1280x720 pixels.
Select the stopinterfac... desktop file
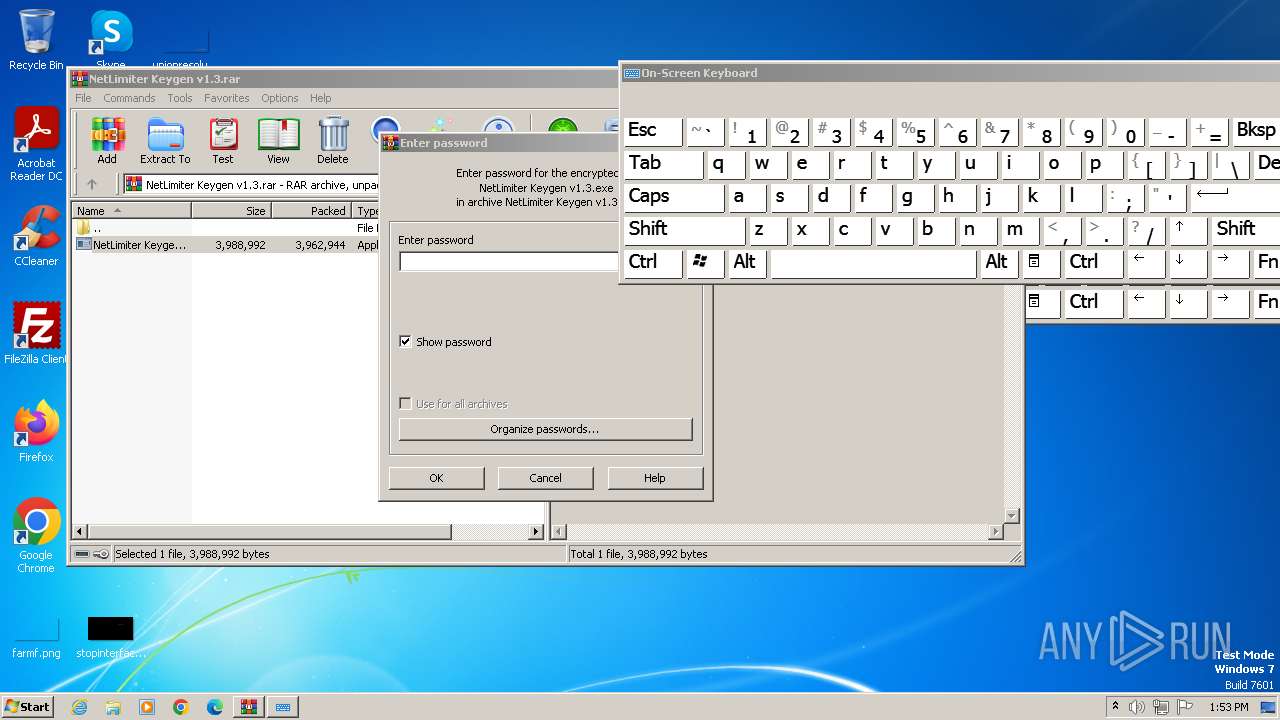[110, 638]
